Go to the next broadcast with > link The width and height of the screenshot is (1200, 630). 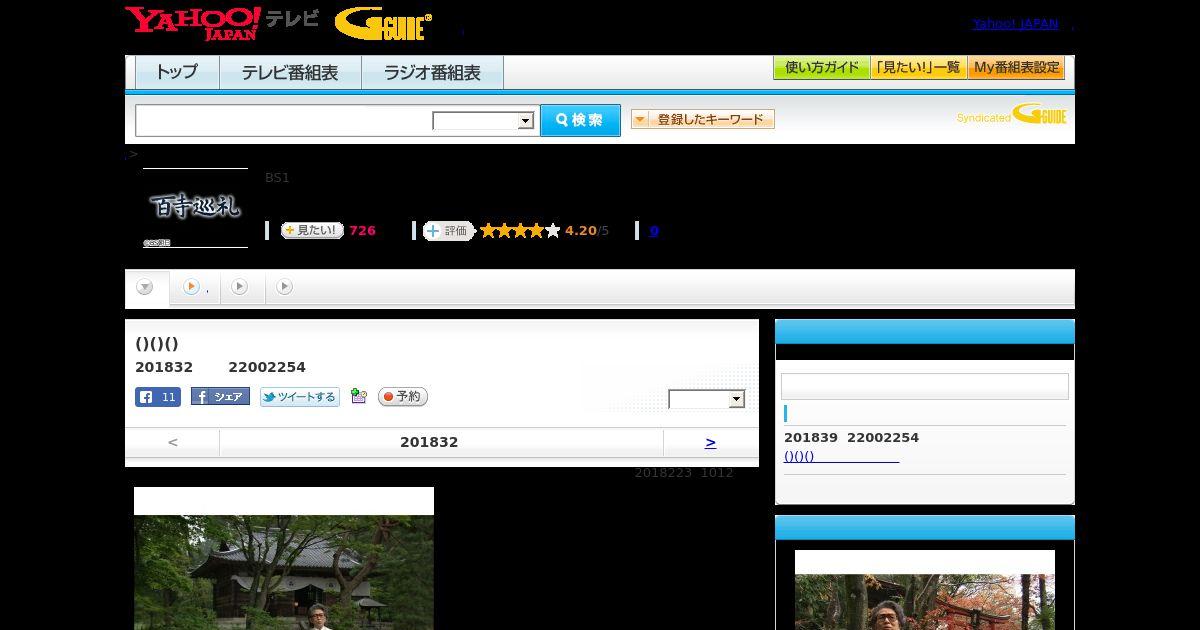(710, 442)
